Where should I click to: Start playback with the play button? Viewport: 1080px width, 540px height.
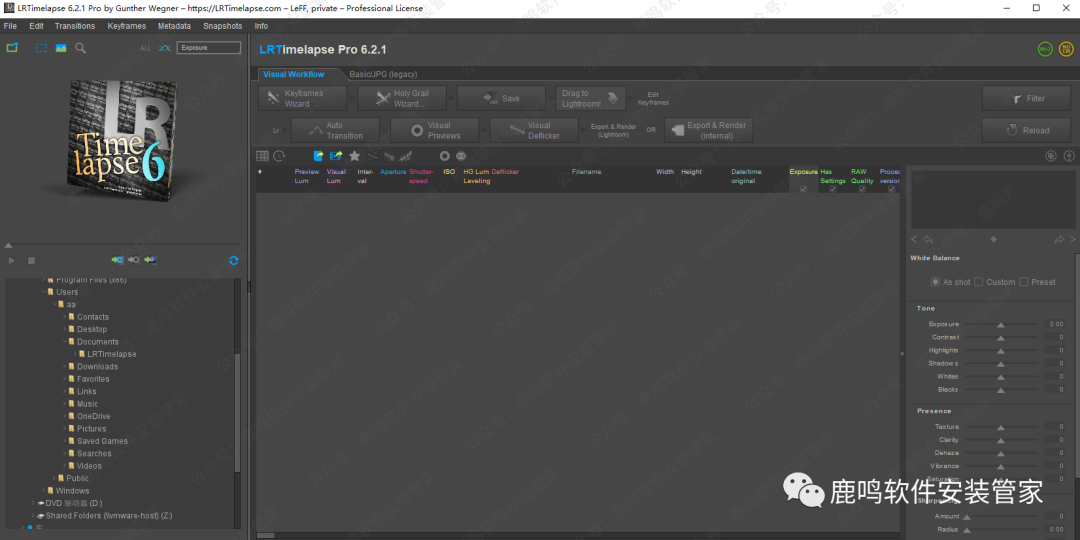tap(12, 260)
